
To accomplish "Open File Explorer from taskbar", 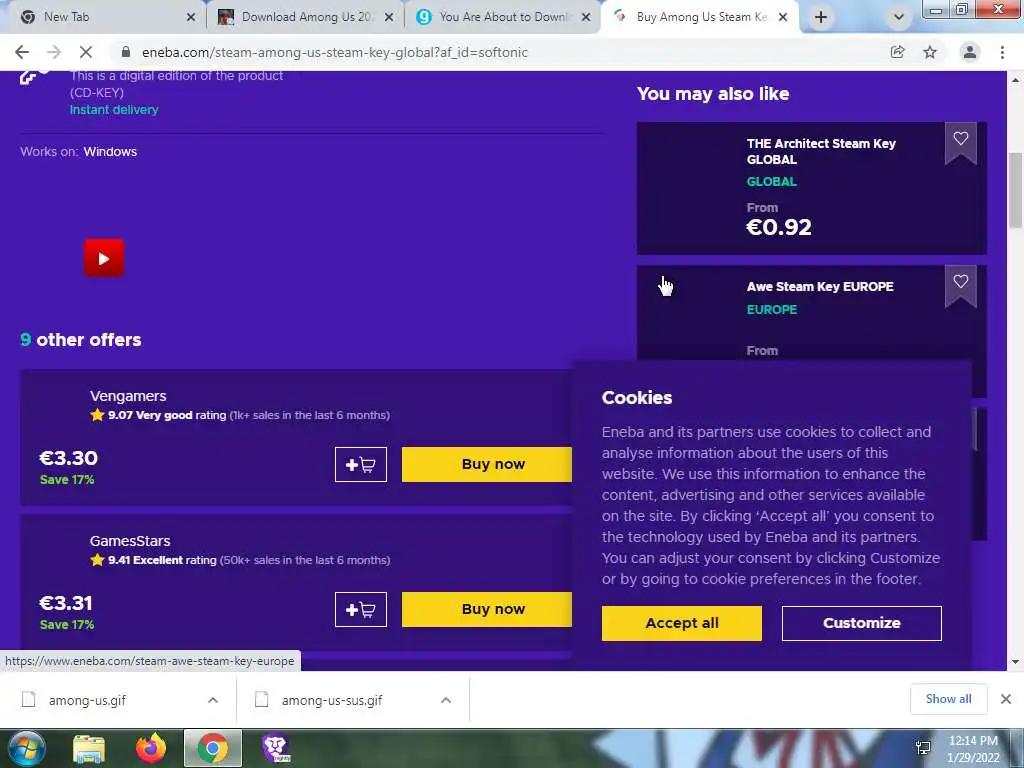I will [x=89, y=748].
